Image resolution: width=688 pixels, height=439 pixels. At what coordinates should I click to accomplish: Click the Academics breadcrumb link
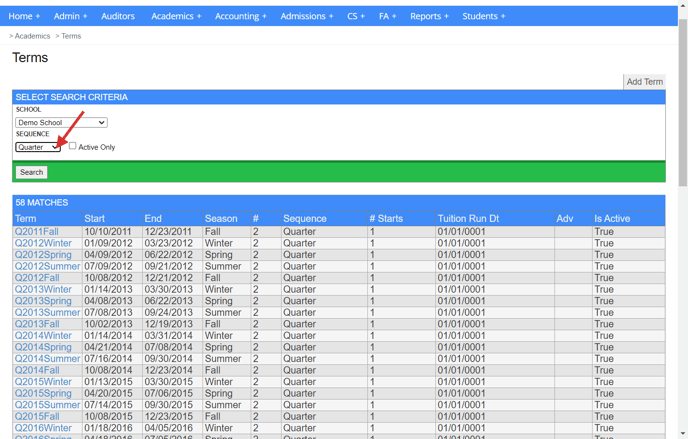pos(32,36)
